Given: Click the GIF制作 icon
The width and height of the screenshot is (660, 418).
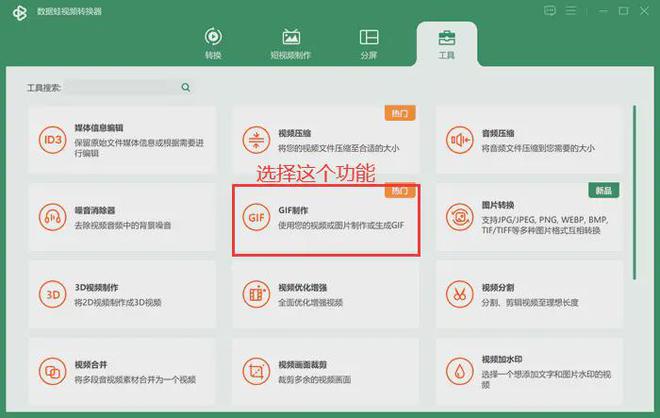Looking at the screenshot, I should pos(256,217).
